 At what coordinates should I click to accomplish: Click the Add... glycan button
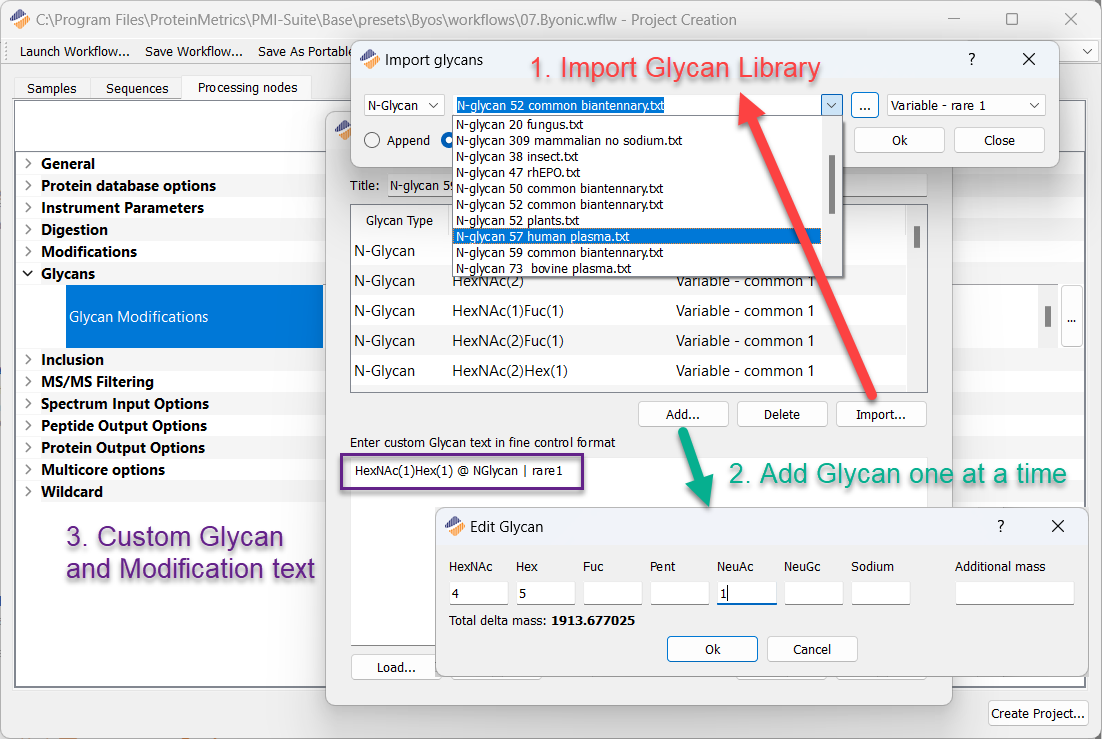click(x=683, y=414)
